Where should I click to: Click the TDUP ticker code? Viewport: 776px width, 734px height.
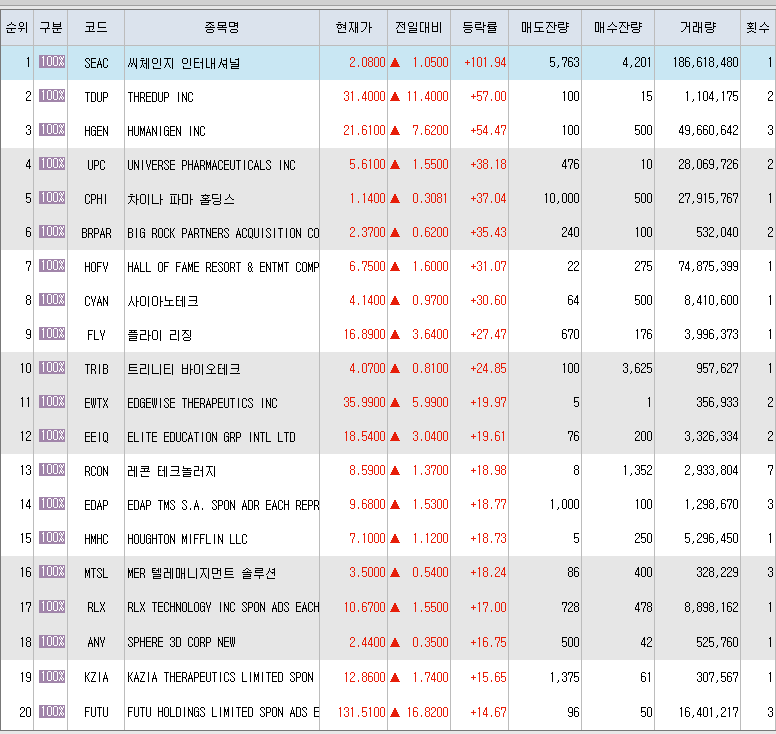click(x=96, y=97)
